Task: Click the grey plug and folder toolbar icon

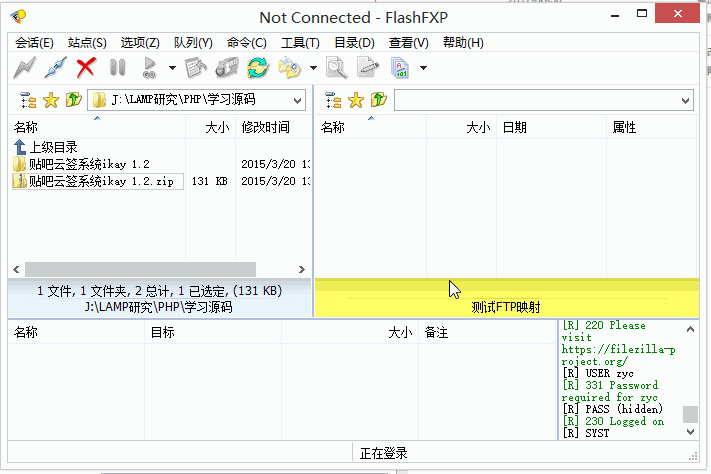Action: (x=227, y=68)
